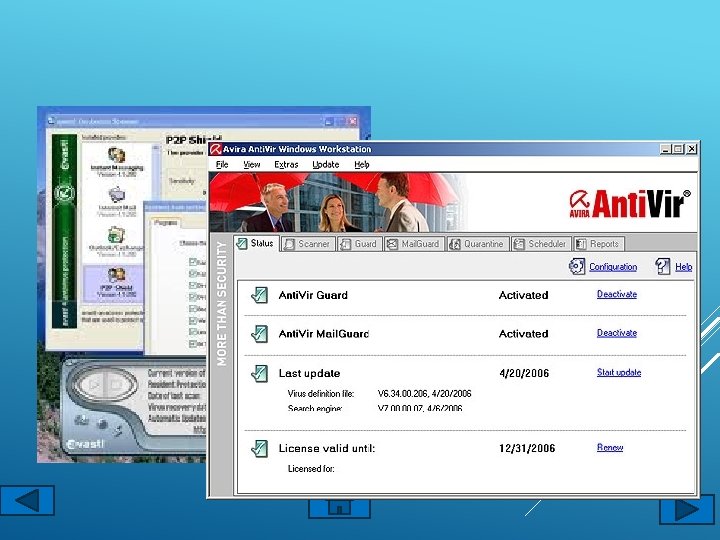Switch to the Scanner tab
720x540 pixels.
pos(308,244)
